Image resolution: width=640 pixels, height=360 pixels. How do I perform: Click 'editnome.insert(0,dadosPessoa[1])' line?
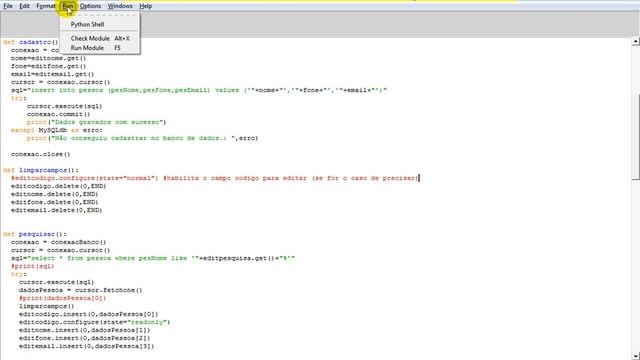click(x=84, y=330)
